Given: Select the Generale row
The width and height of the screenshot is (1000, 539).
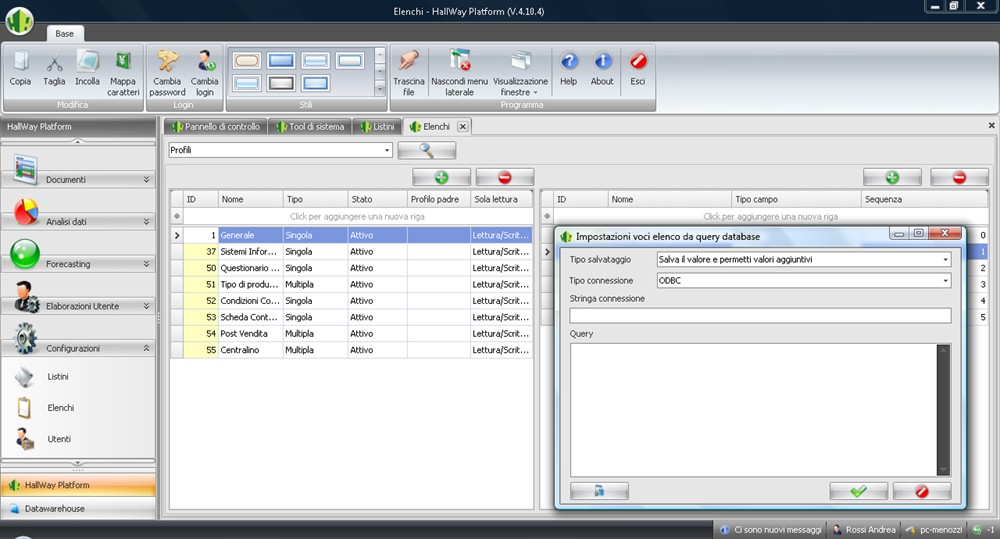Looking at the screenshot, I should click(351, 235).
